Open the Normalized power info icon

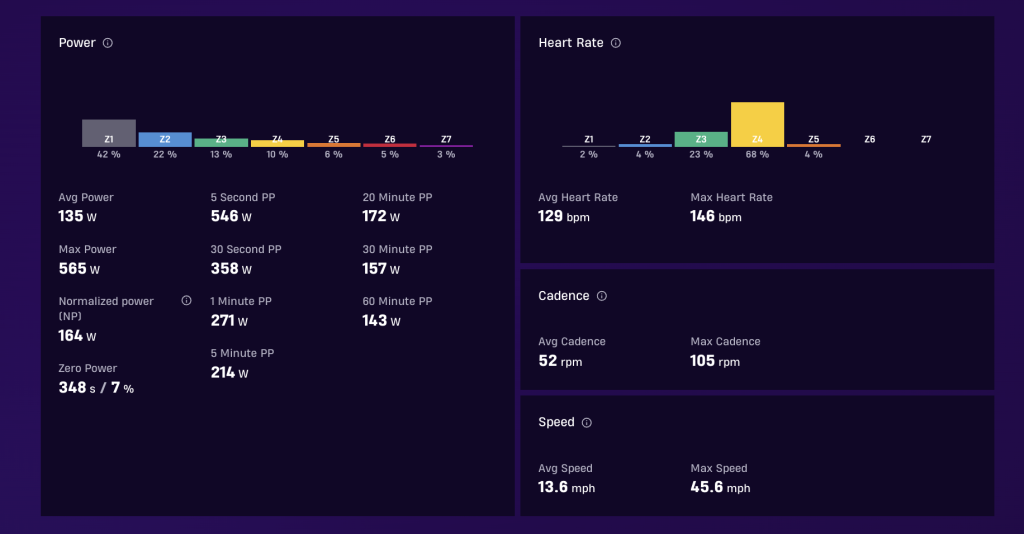click(187, 301)
